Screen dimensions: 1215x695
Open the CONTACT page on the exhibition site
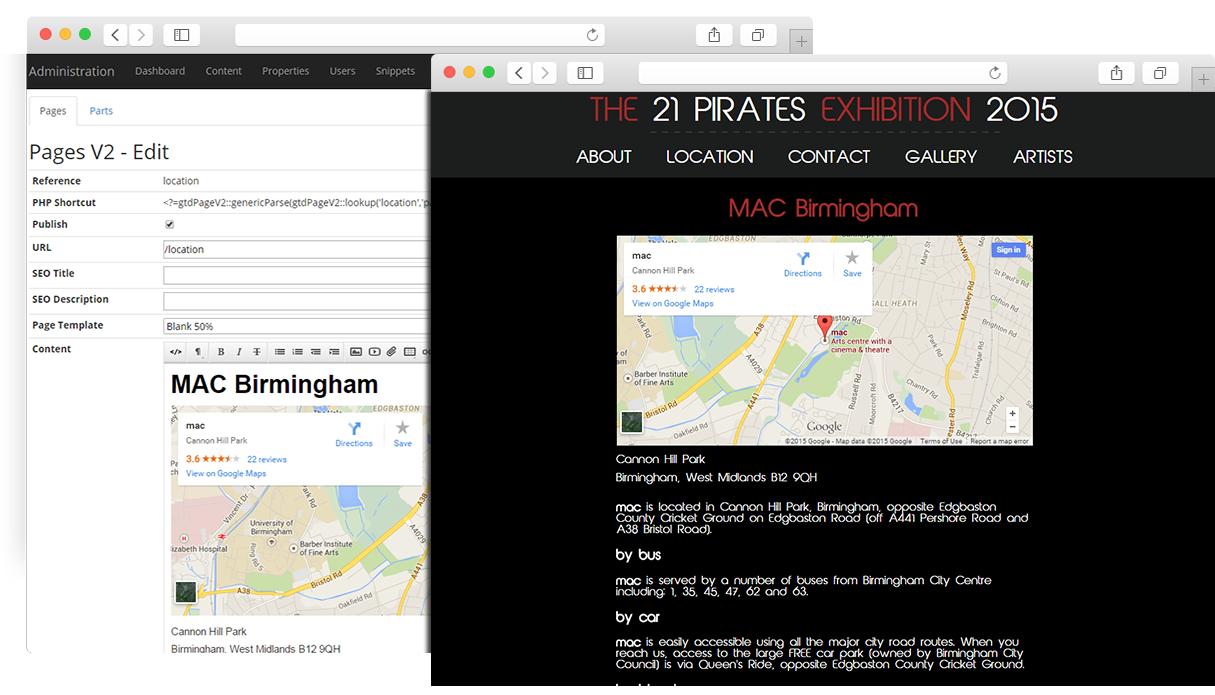(829, 156)
